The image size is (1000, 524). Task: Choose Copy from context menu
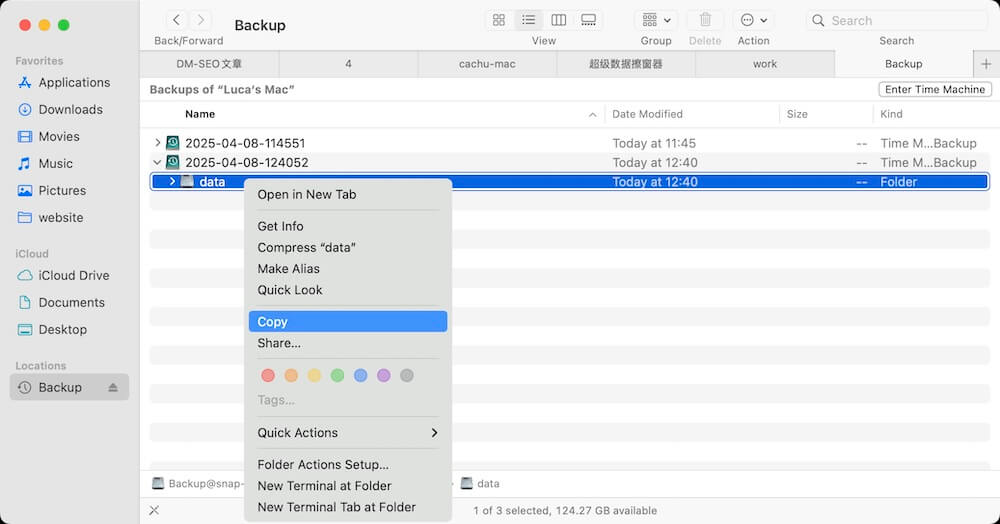[x=348, y=321]
